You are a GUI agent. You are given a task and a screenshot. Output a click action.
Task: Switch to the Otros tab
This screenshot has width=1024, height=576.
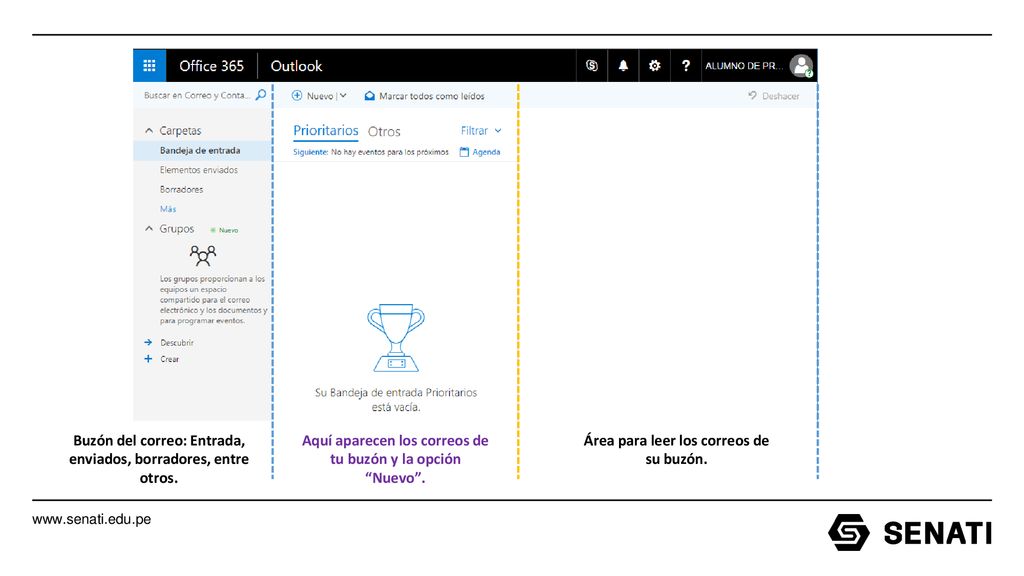[x=384, y=131]
